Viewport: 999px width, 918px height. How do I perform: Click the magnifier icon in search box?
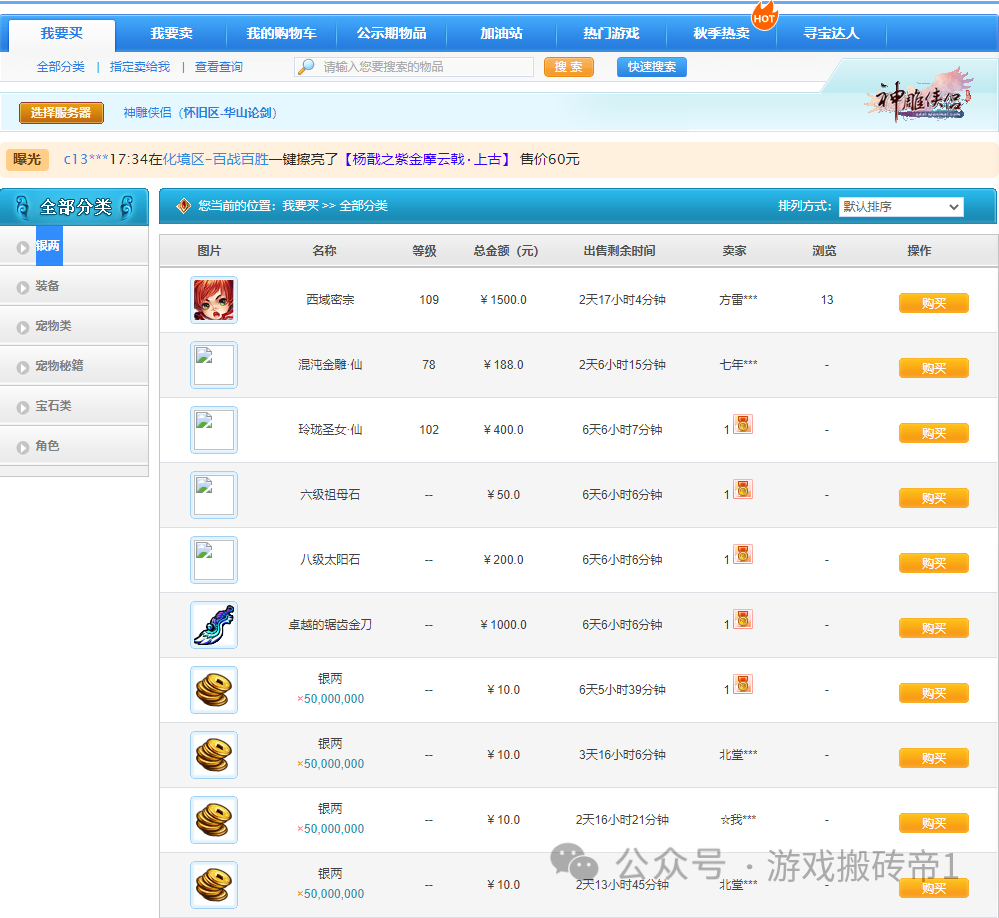pos(307,67)
